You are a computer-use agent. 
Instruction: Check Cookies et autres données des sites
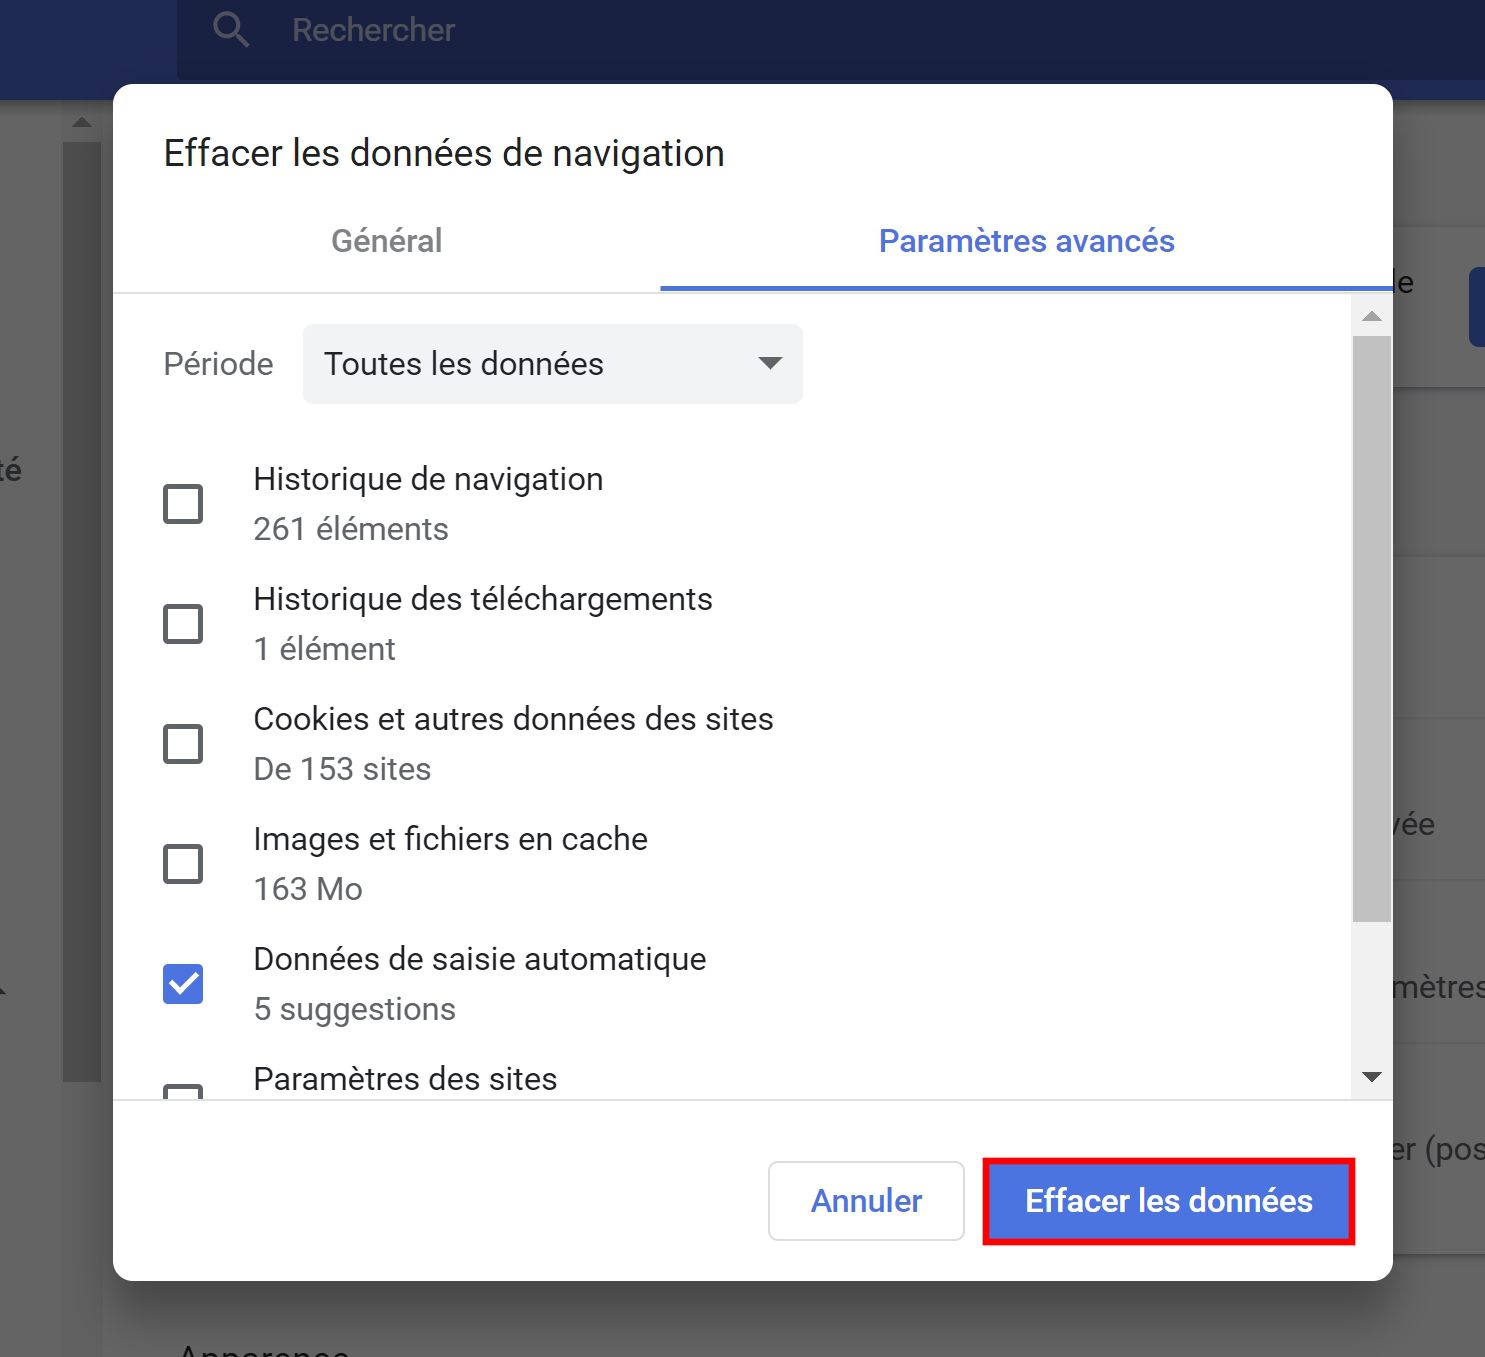(x=183, y=744)
